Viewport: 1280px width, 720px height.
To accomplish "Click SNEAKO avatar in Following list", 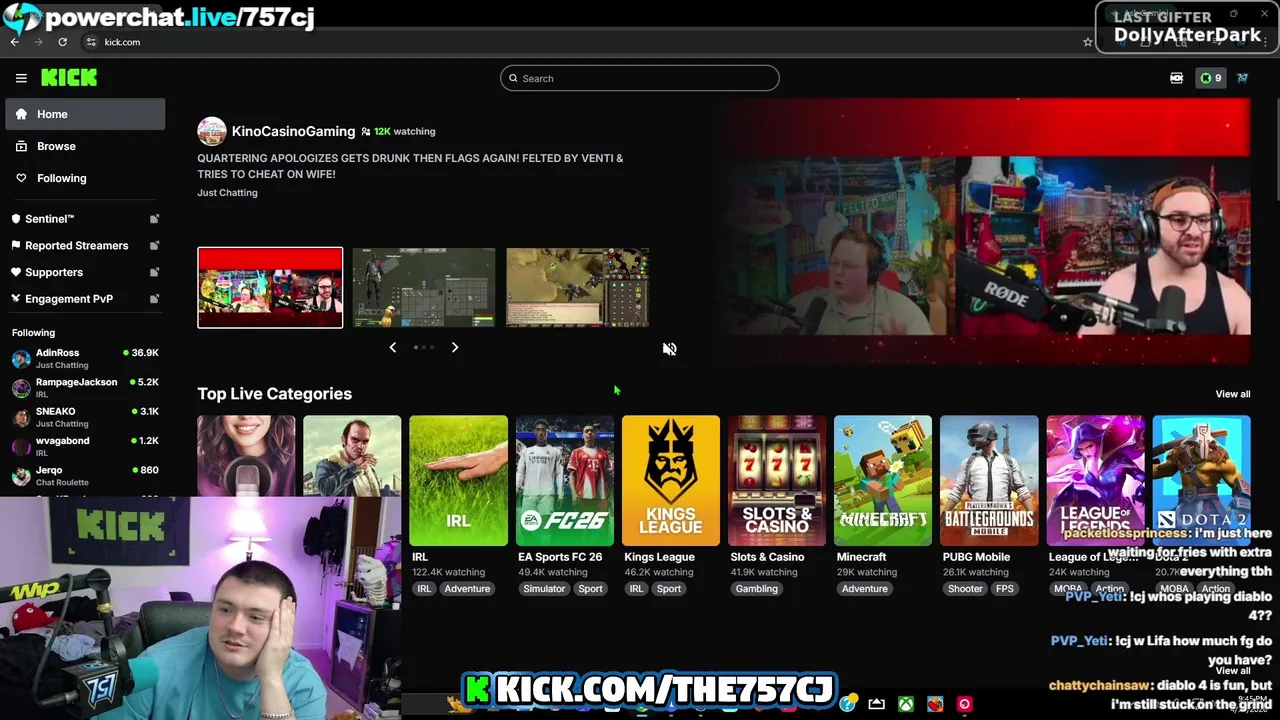I will (21, 418).
